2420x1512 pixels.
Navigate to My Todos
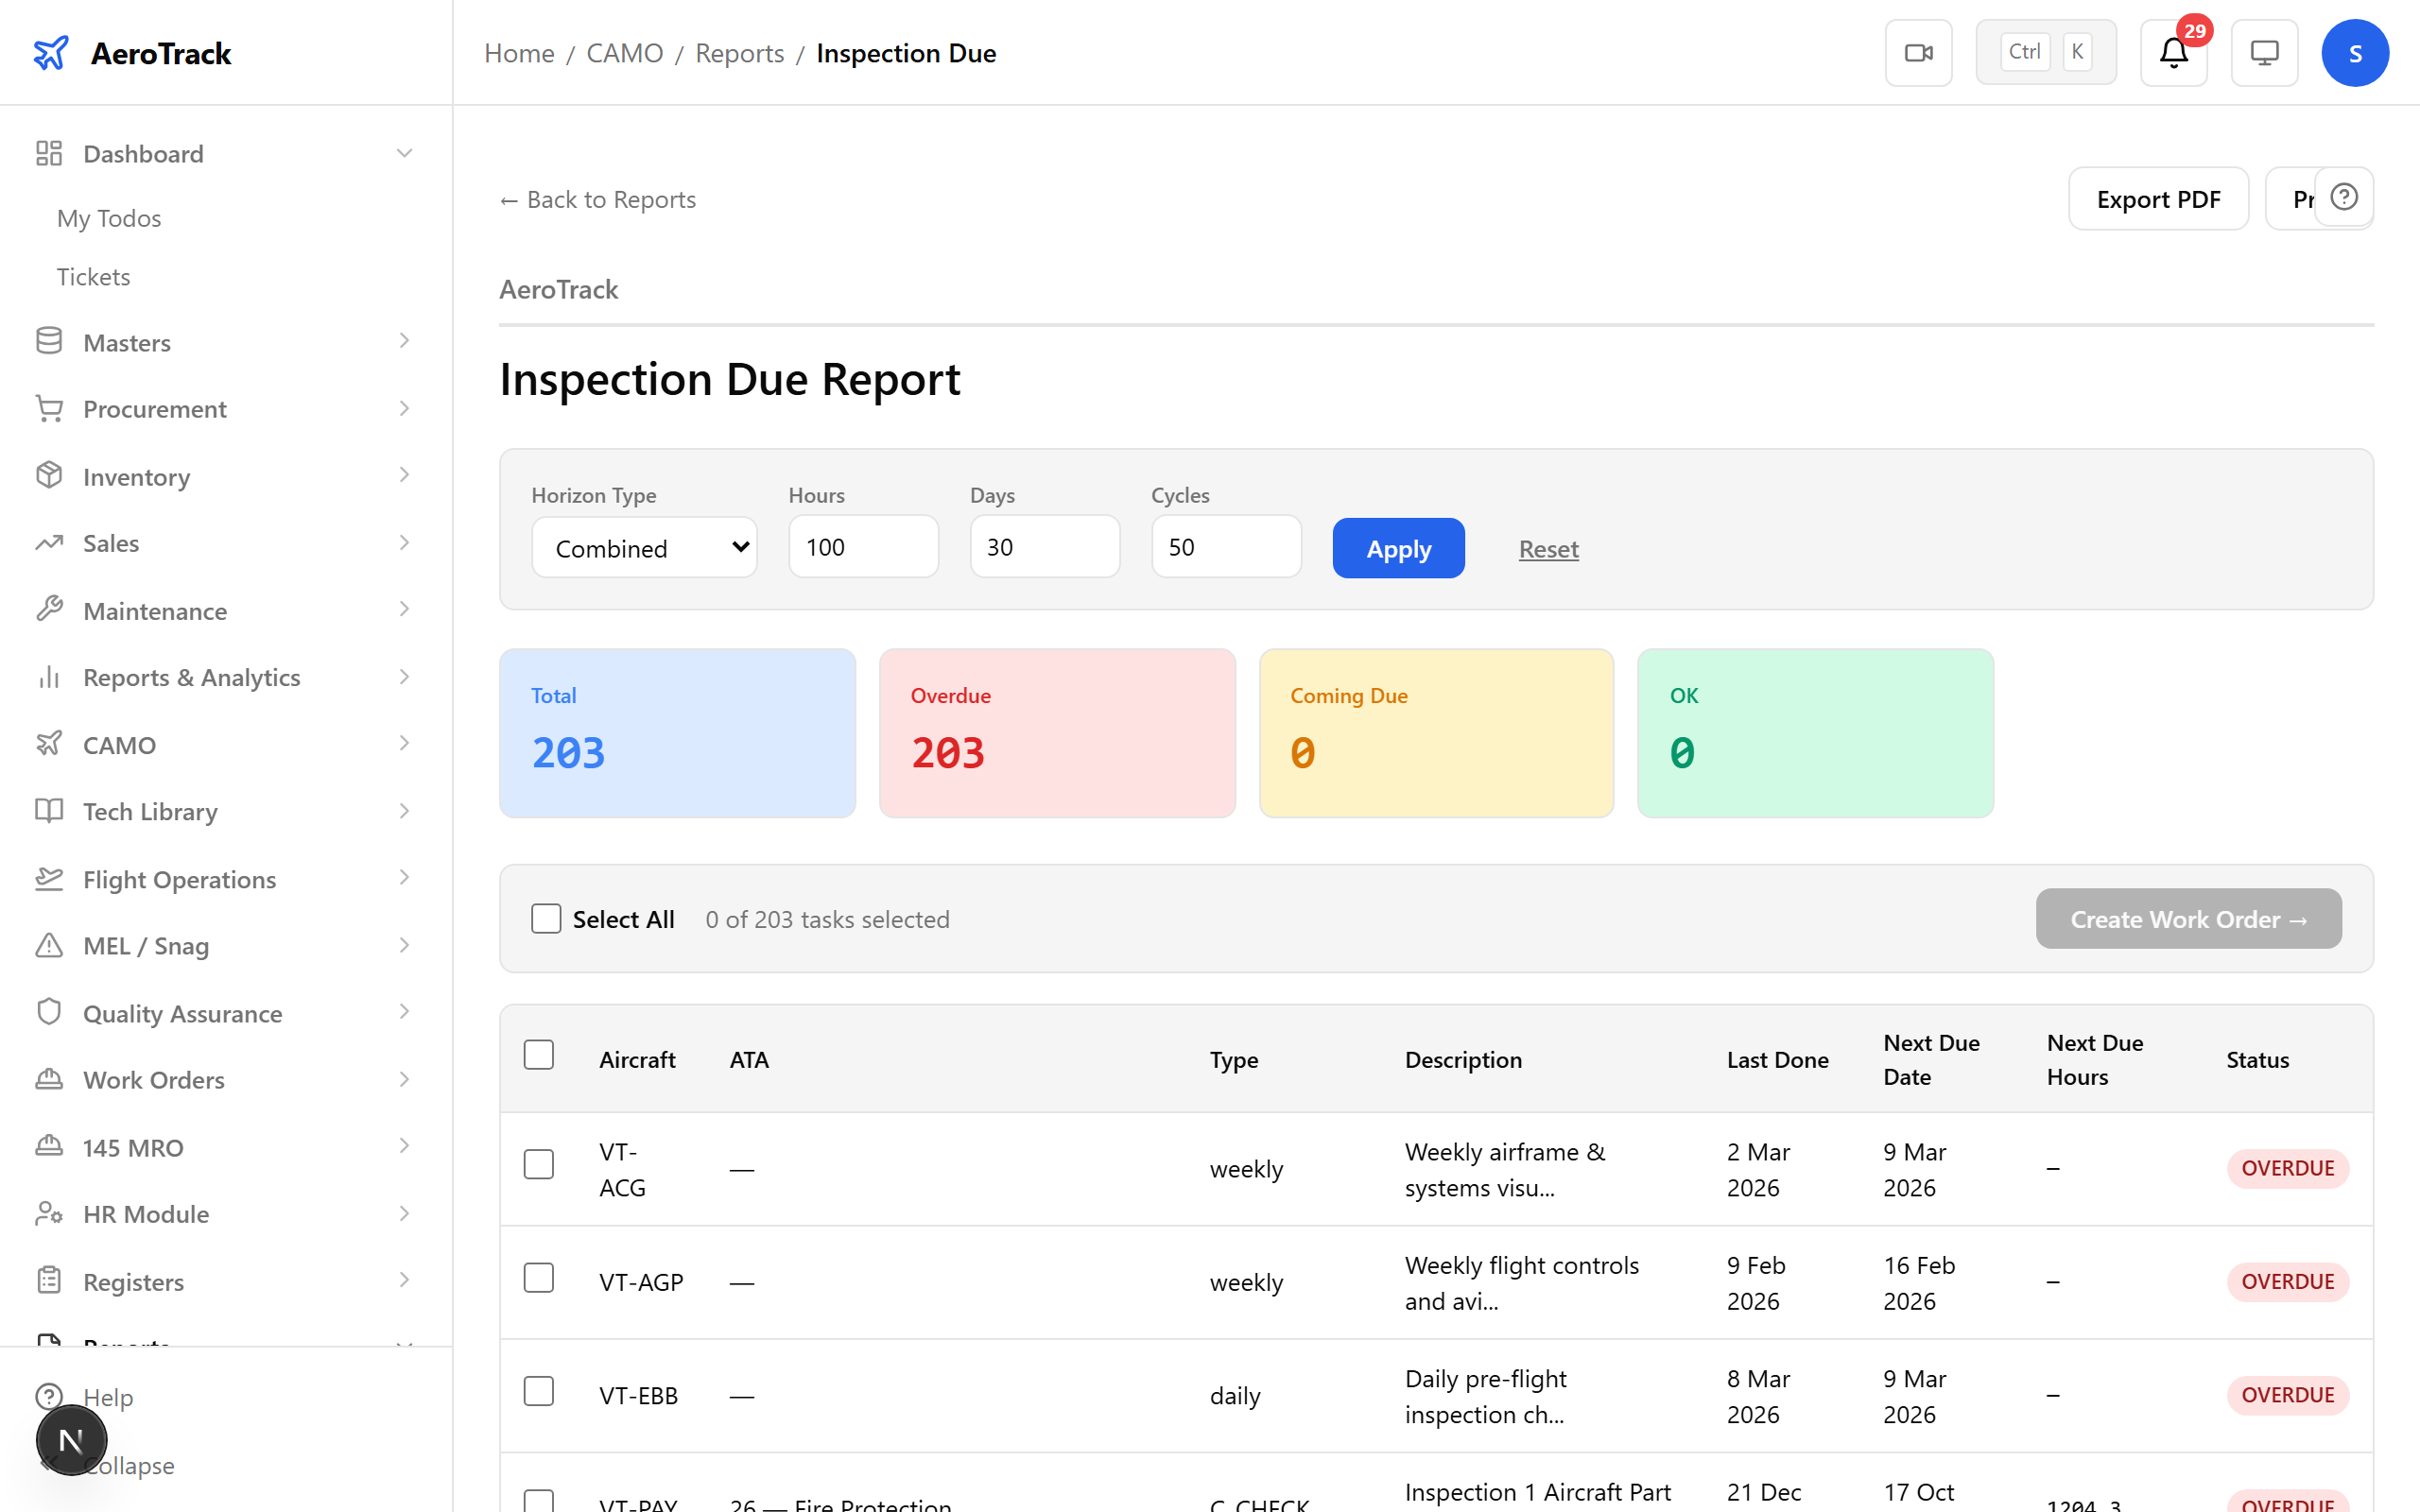(x=108, y=217)
